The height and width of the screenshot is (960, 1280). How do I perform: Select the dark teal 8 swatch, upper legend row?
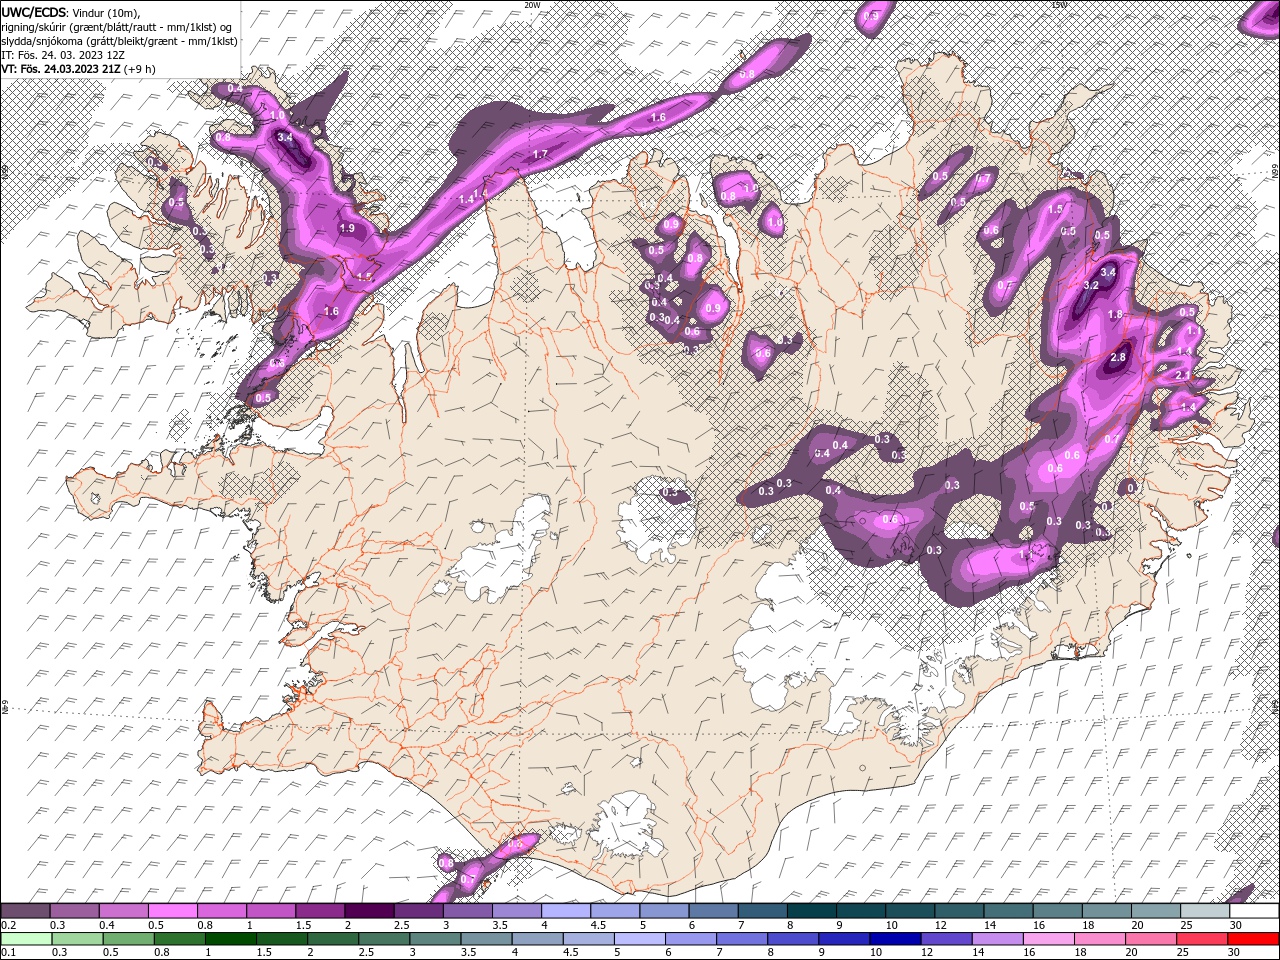[x=811, y=911]
